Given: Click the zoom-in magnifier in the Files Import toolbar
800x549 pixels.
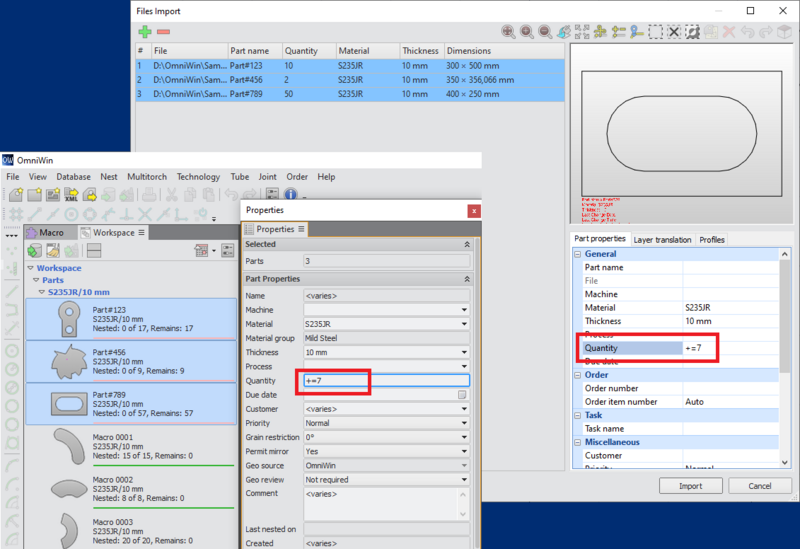Looking at the screenshot, I should (x=527, y=32).
